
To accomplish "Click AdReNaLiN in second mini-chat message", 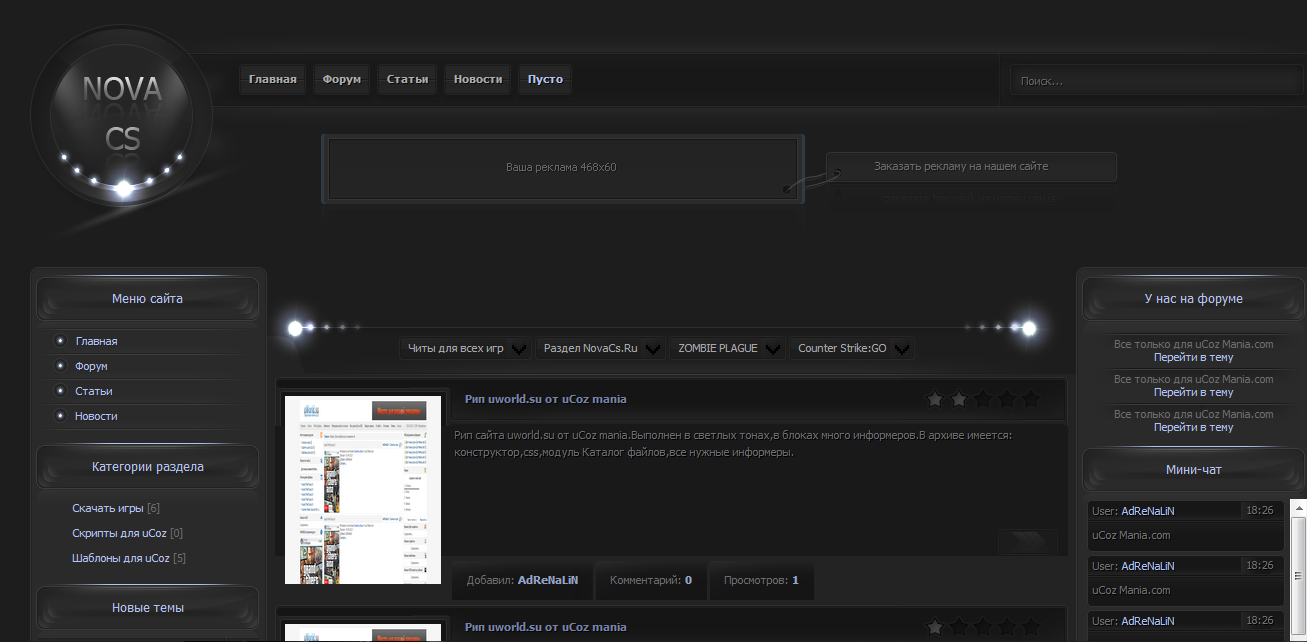I will pos(1148,565).
